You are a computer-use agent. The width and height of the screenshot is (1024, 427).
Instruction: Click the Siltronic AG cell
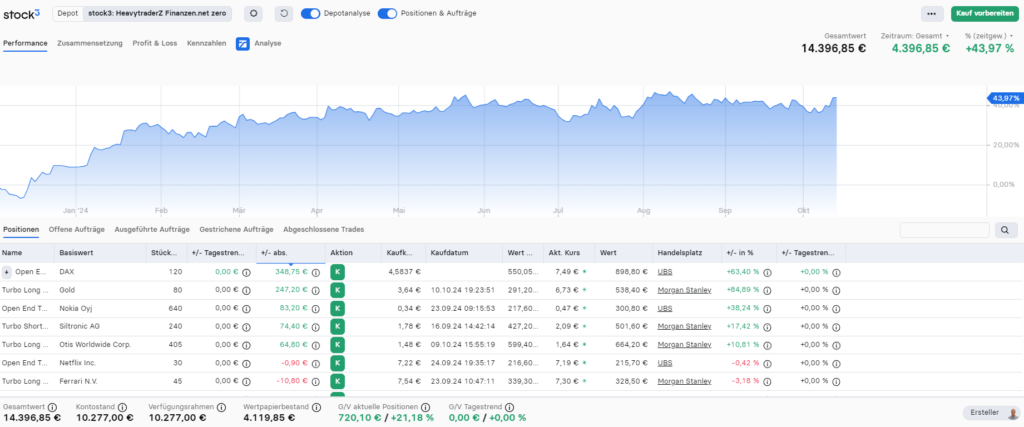(79, 326)
